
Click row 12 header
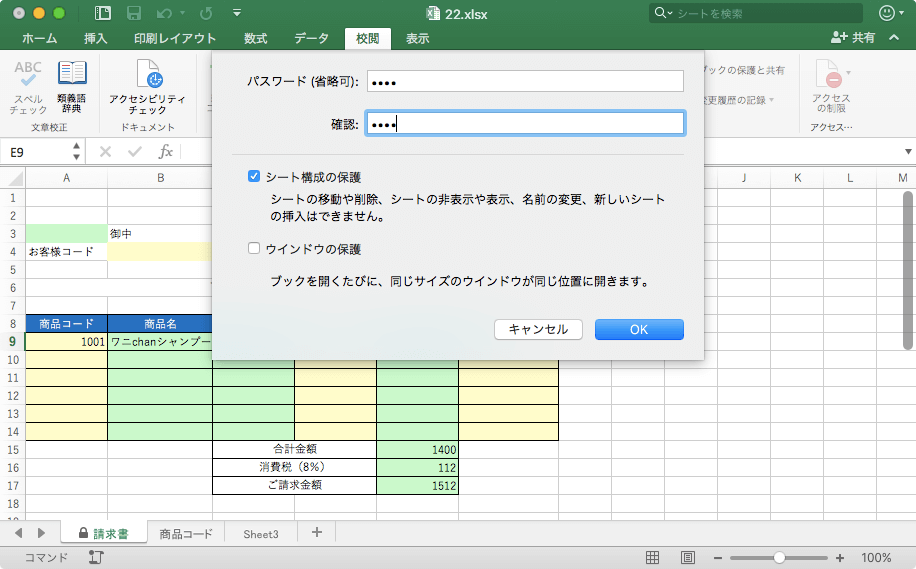tap(13, 395)
